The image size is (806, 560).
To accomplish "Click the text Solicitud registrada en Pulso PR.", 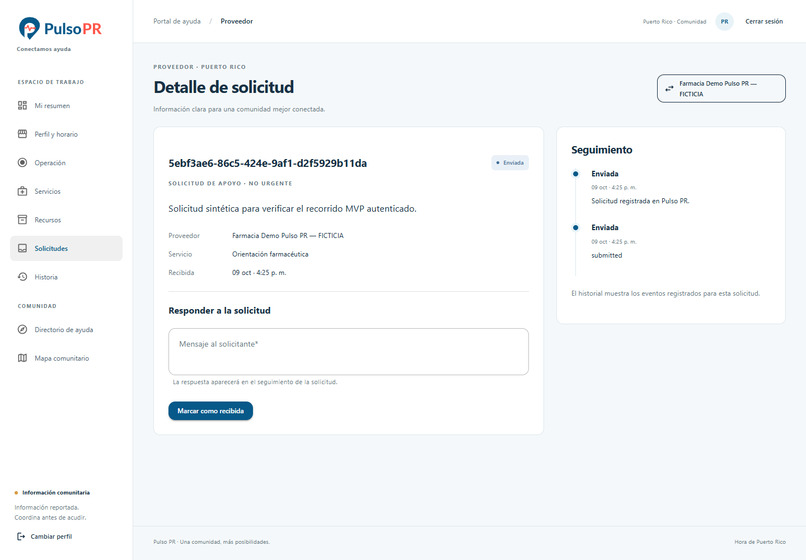I will pyautogui.click(x=640, y=201).
